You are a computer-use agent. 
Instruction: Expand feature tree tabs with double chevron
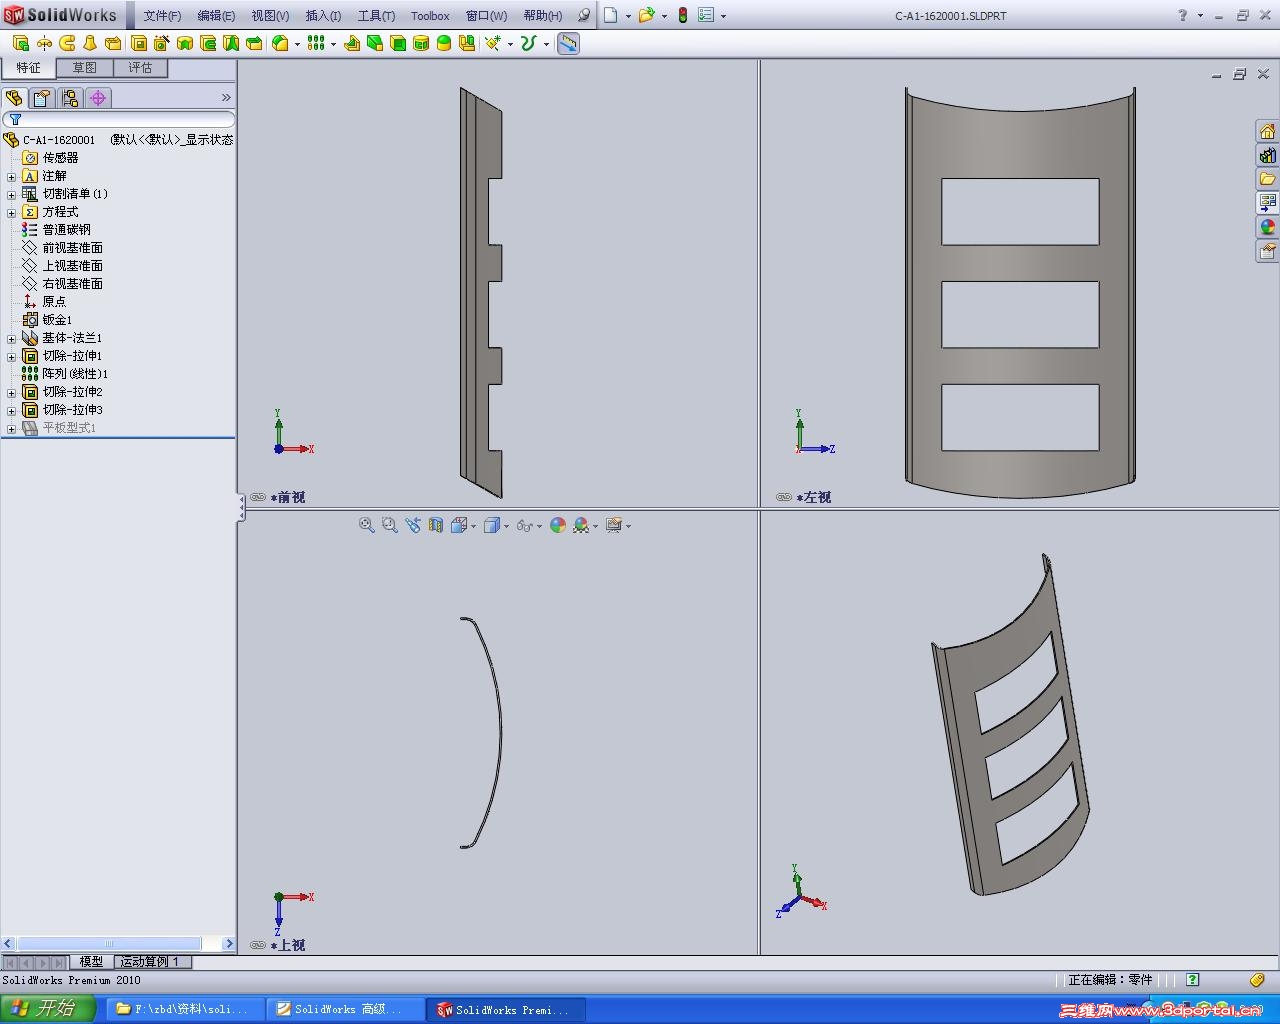[226, 98]
